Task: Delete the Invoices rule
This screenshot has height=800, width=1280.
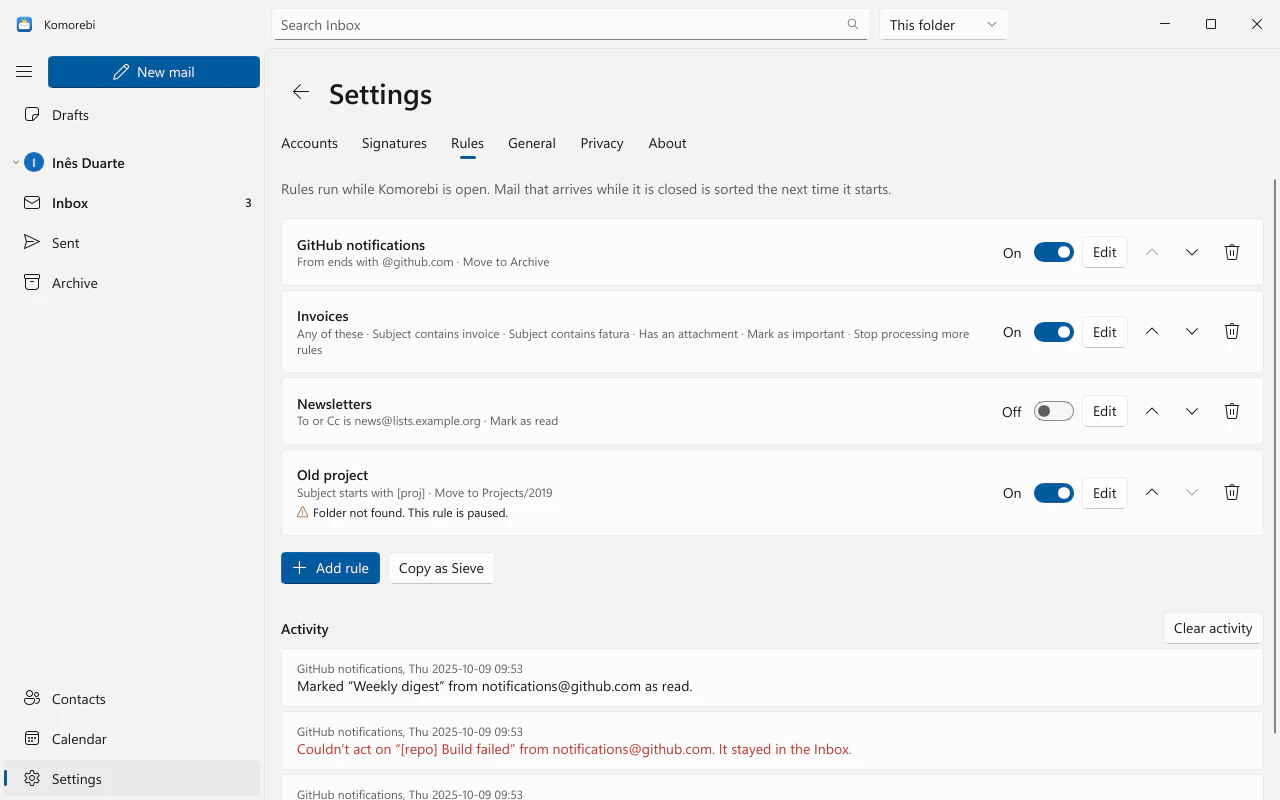Action: tap(1232, 332)
